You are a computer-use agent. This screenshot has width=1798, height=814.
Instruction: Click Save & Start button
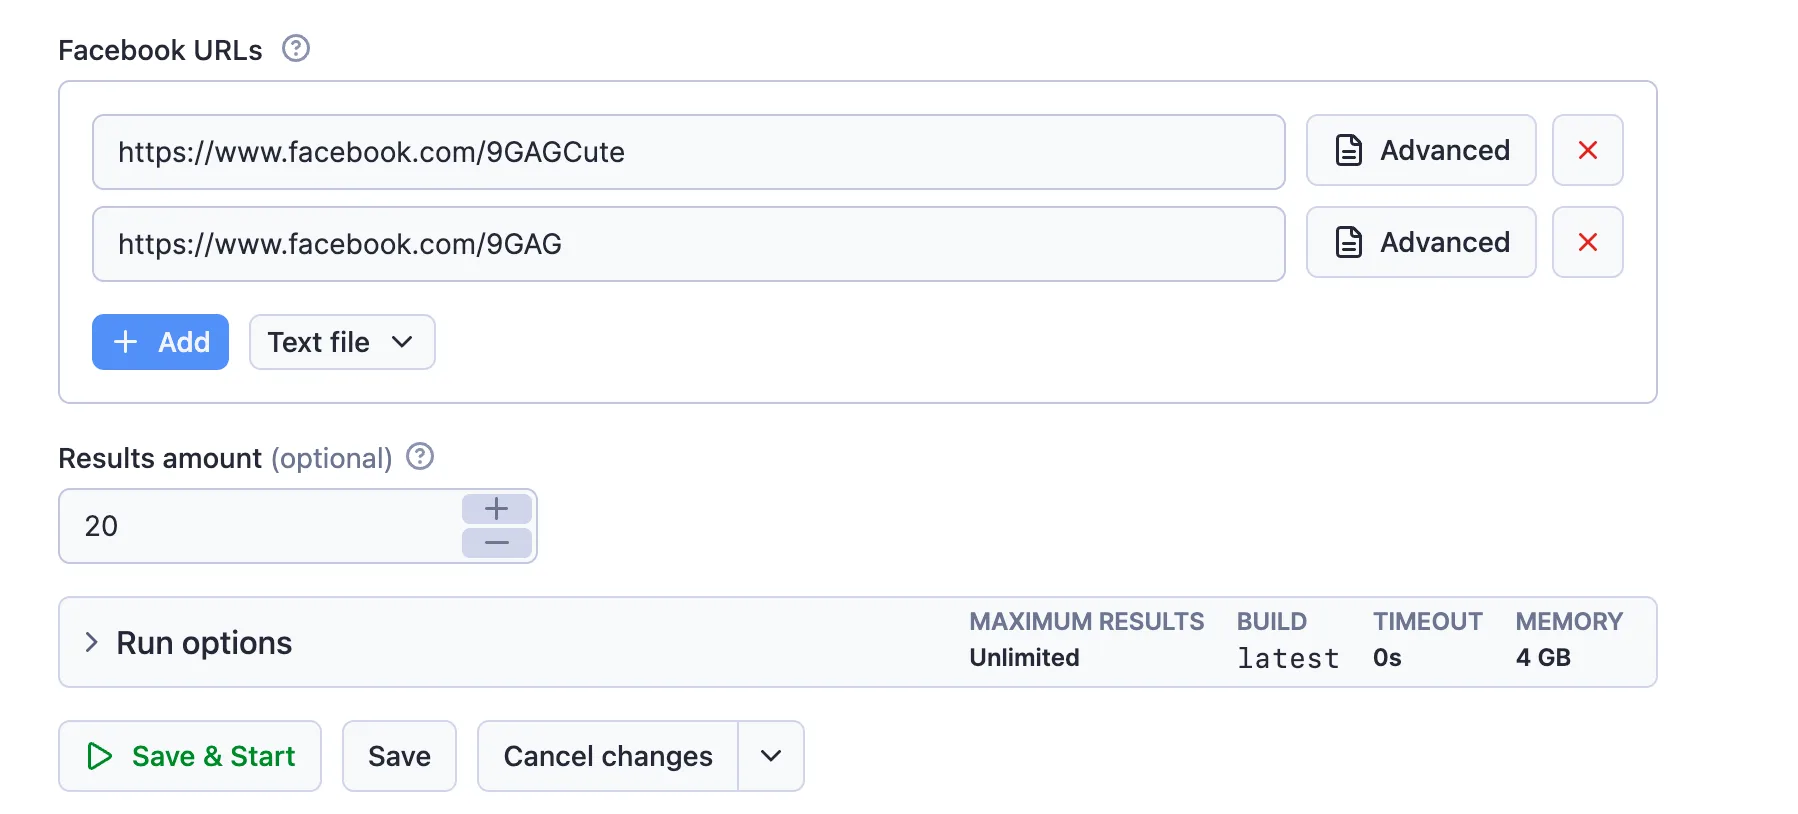coord(190,756)
